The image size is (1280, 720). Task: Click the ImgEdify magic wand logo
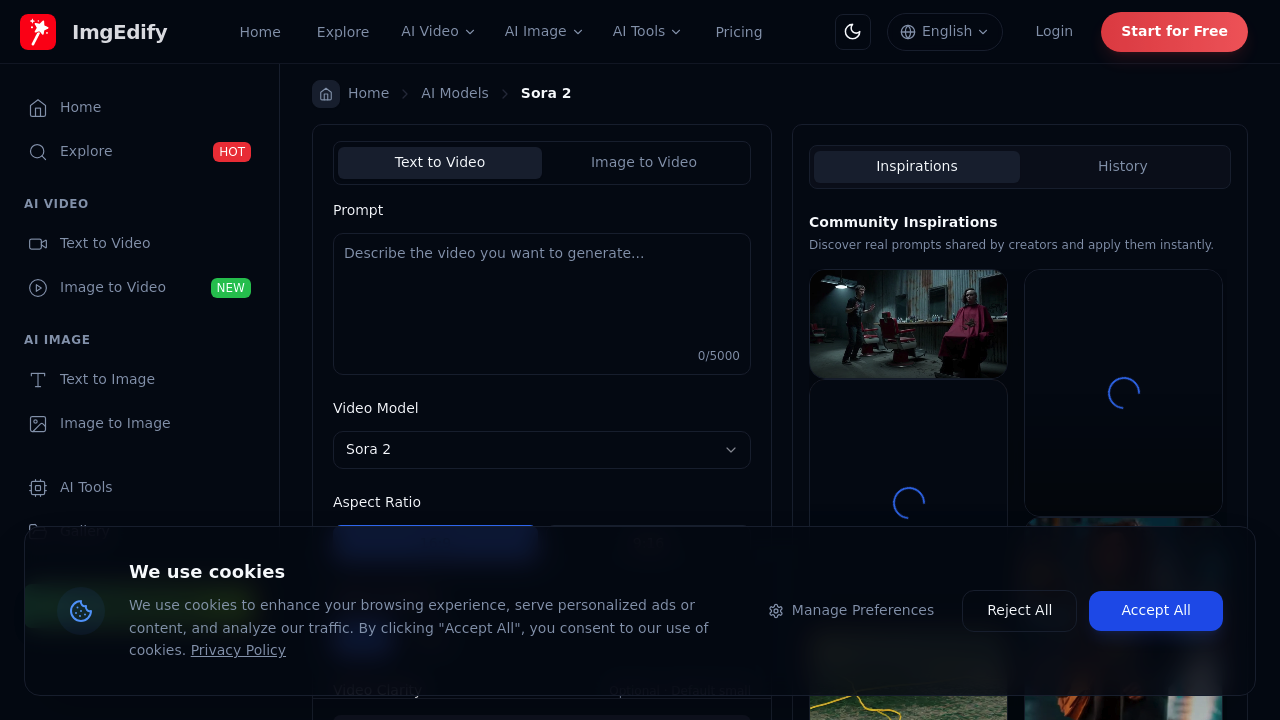[38, 32]
